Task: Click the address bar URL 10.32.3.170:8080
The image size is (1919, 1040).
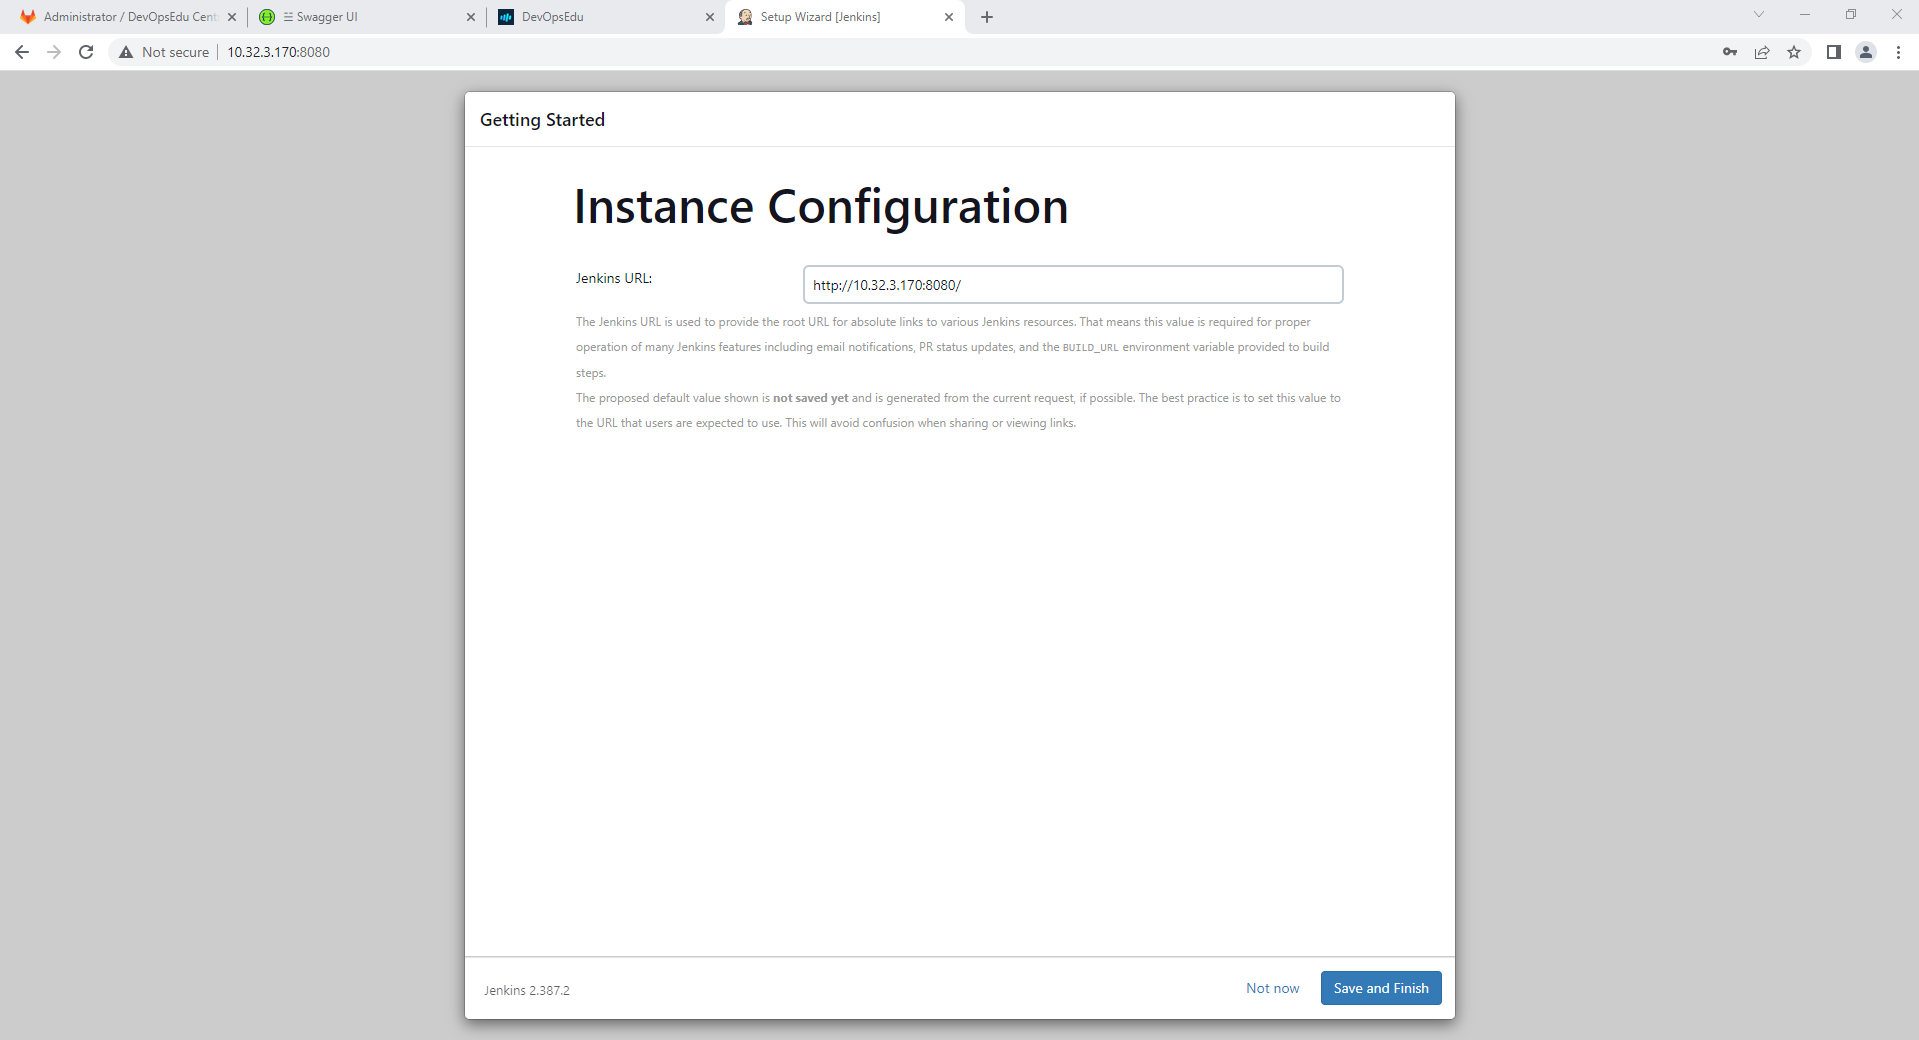Action: (x=278, y=52)
